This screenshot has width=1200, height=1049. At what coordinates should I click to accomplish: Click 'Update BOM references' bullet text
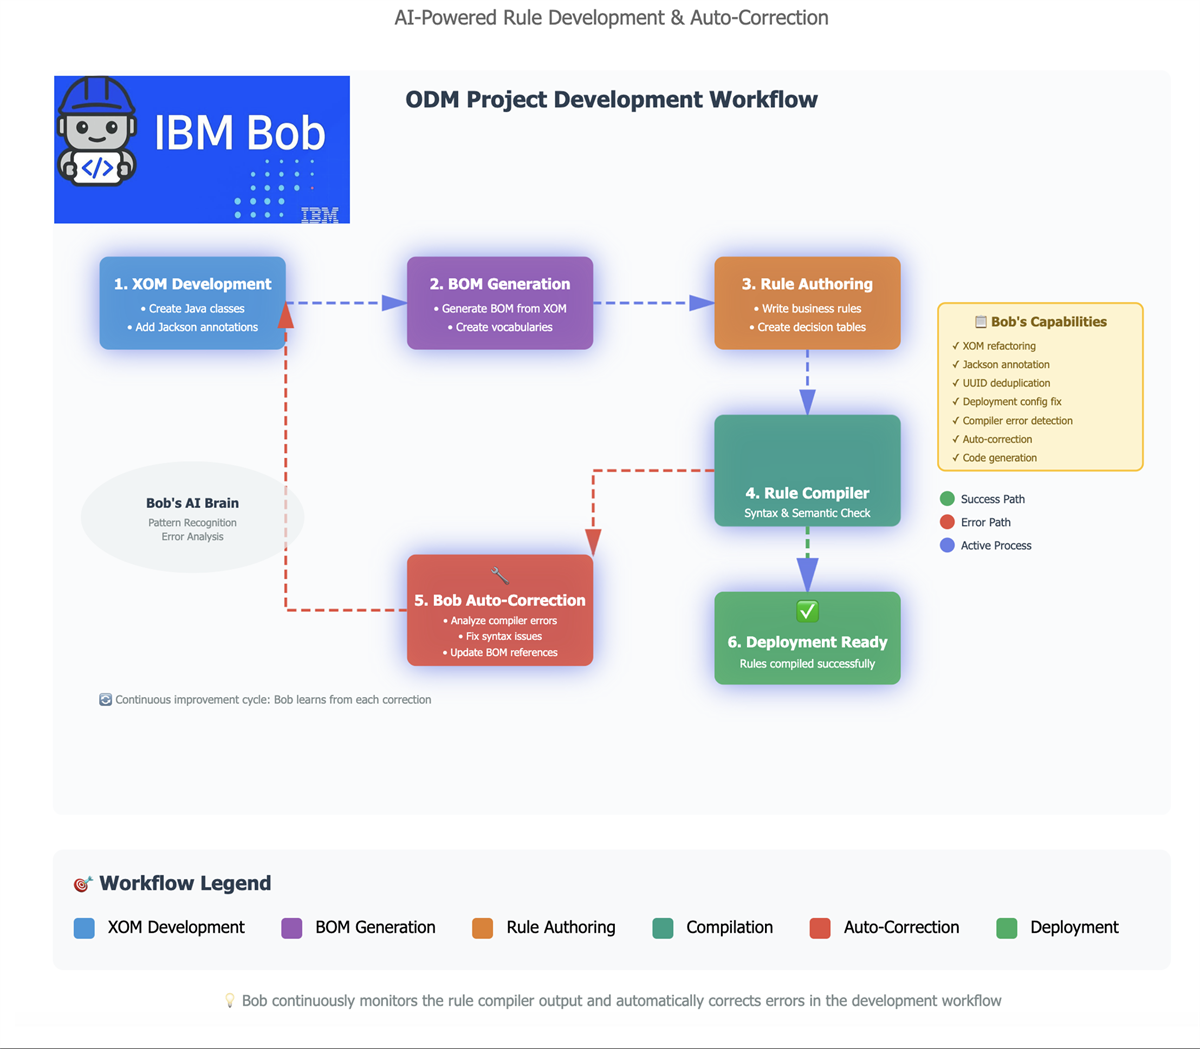click(504, 652)
